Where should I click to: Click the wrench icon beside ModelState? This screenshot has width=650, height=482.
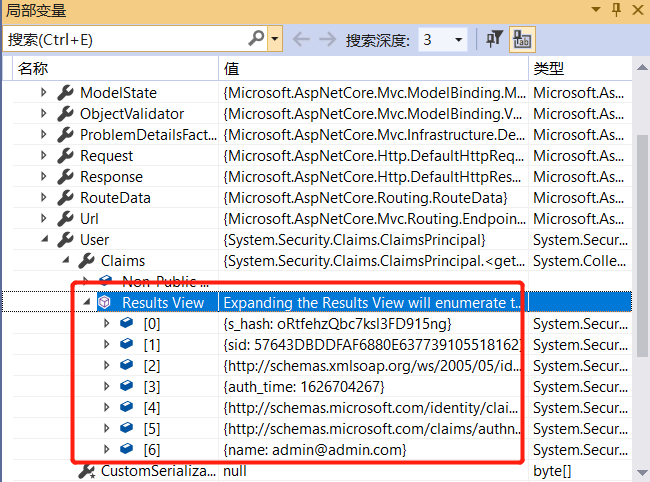tap(65, 93)
